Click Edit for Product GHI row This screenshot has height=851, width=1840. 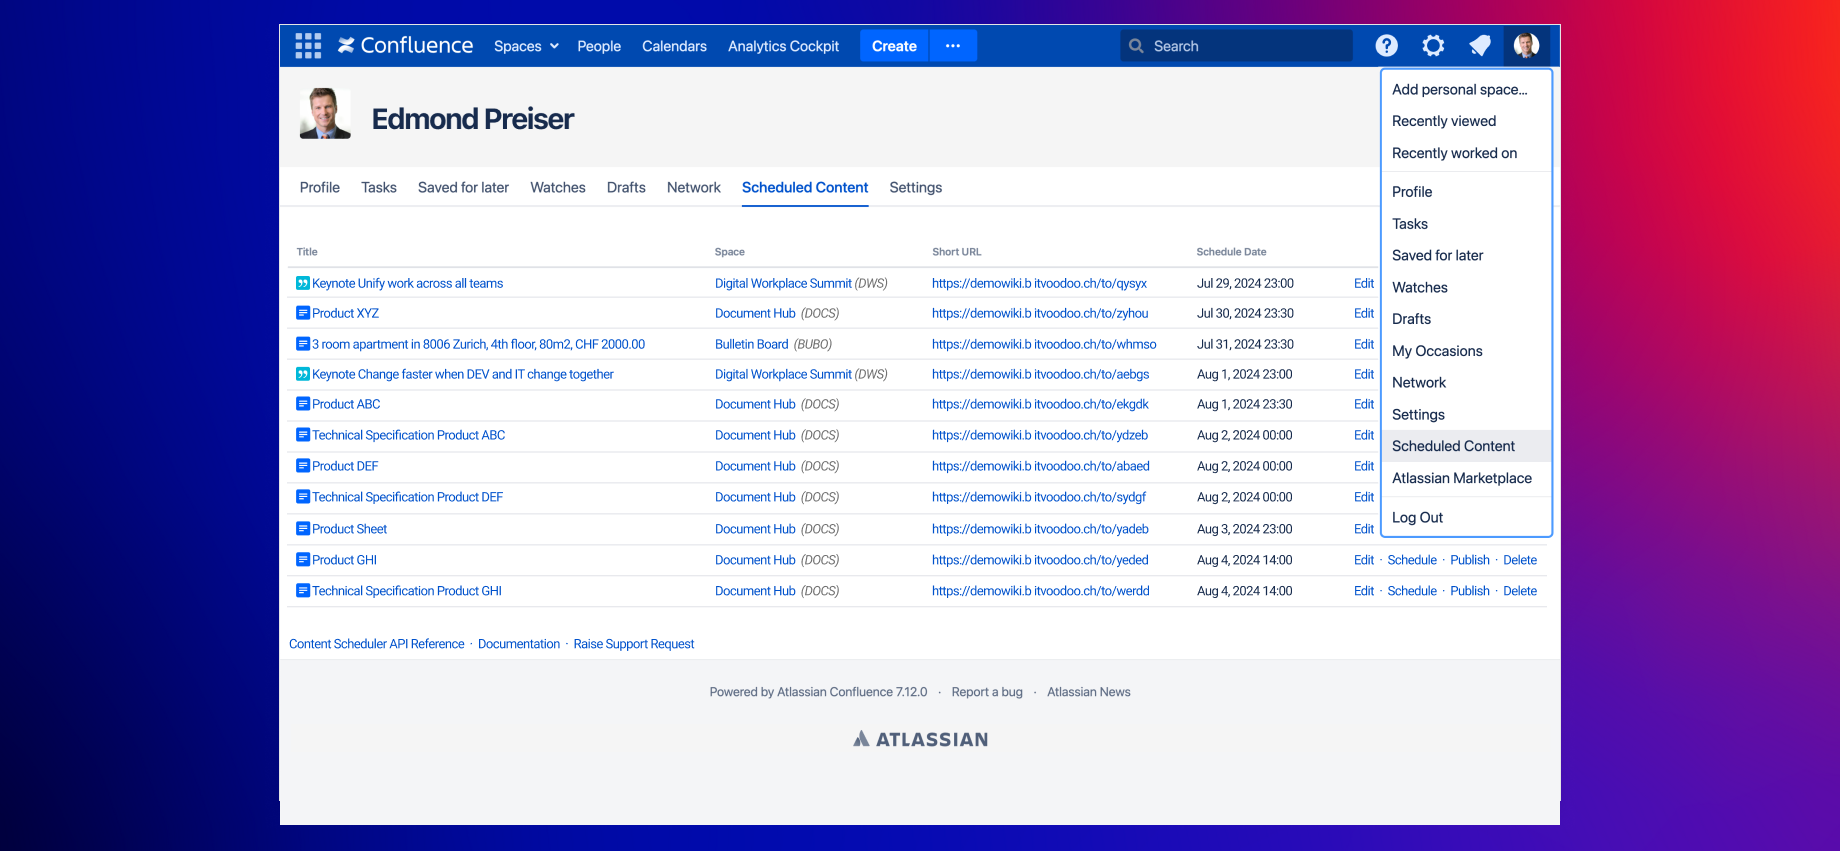[1364, 560]
